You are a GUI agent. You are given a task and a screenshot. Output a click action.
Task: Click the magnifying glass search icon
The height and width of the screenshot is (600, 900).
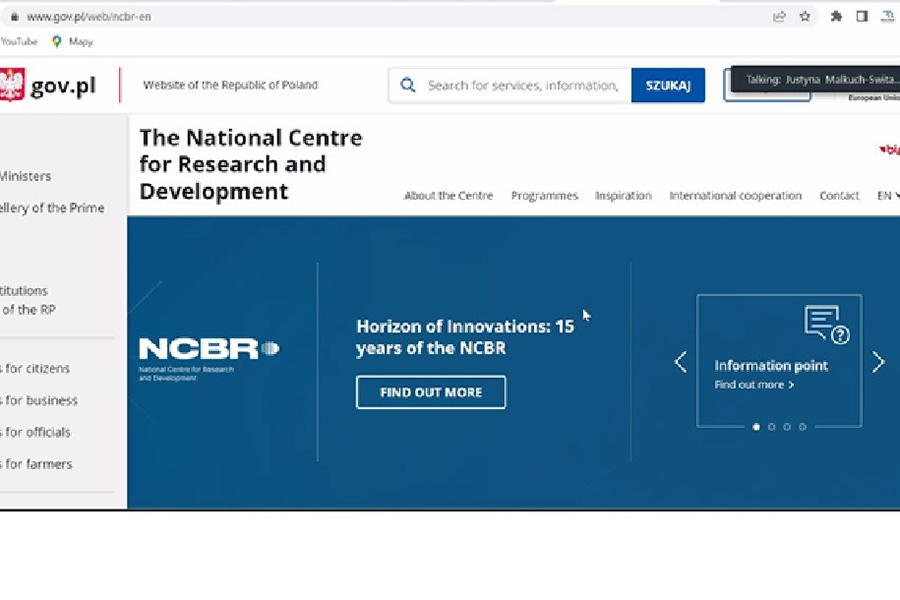click(x=408, y=85)
